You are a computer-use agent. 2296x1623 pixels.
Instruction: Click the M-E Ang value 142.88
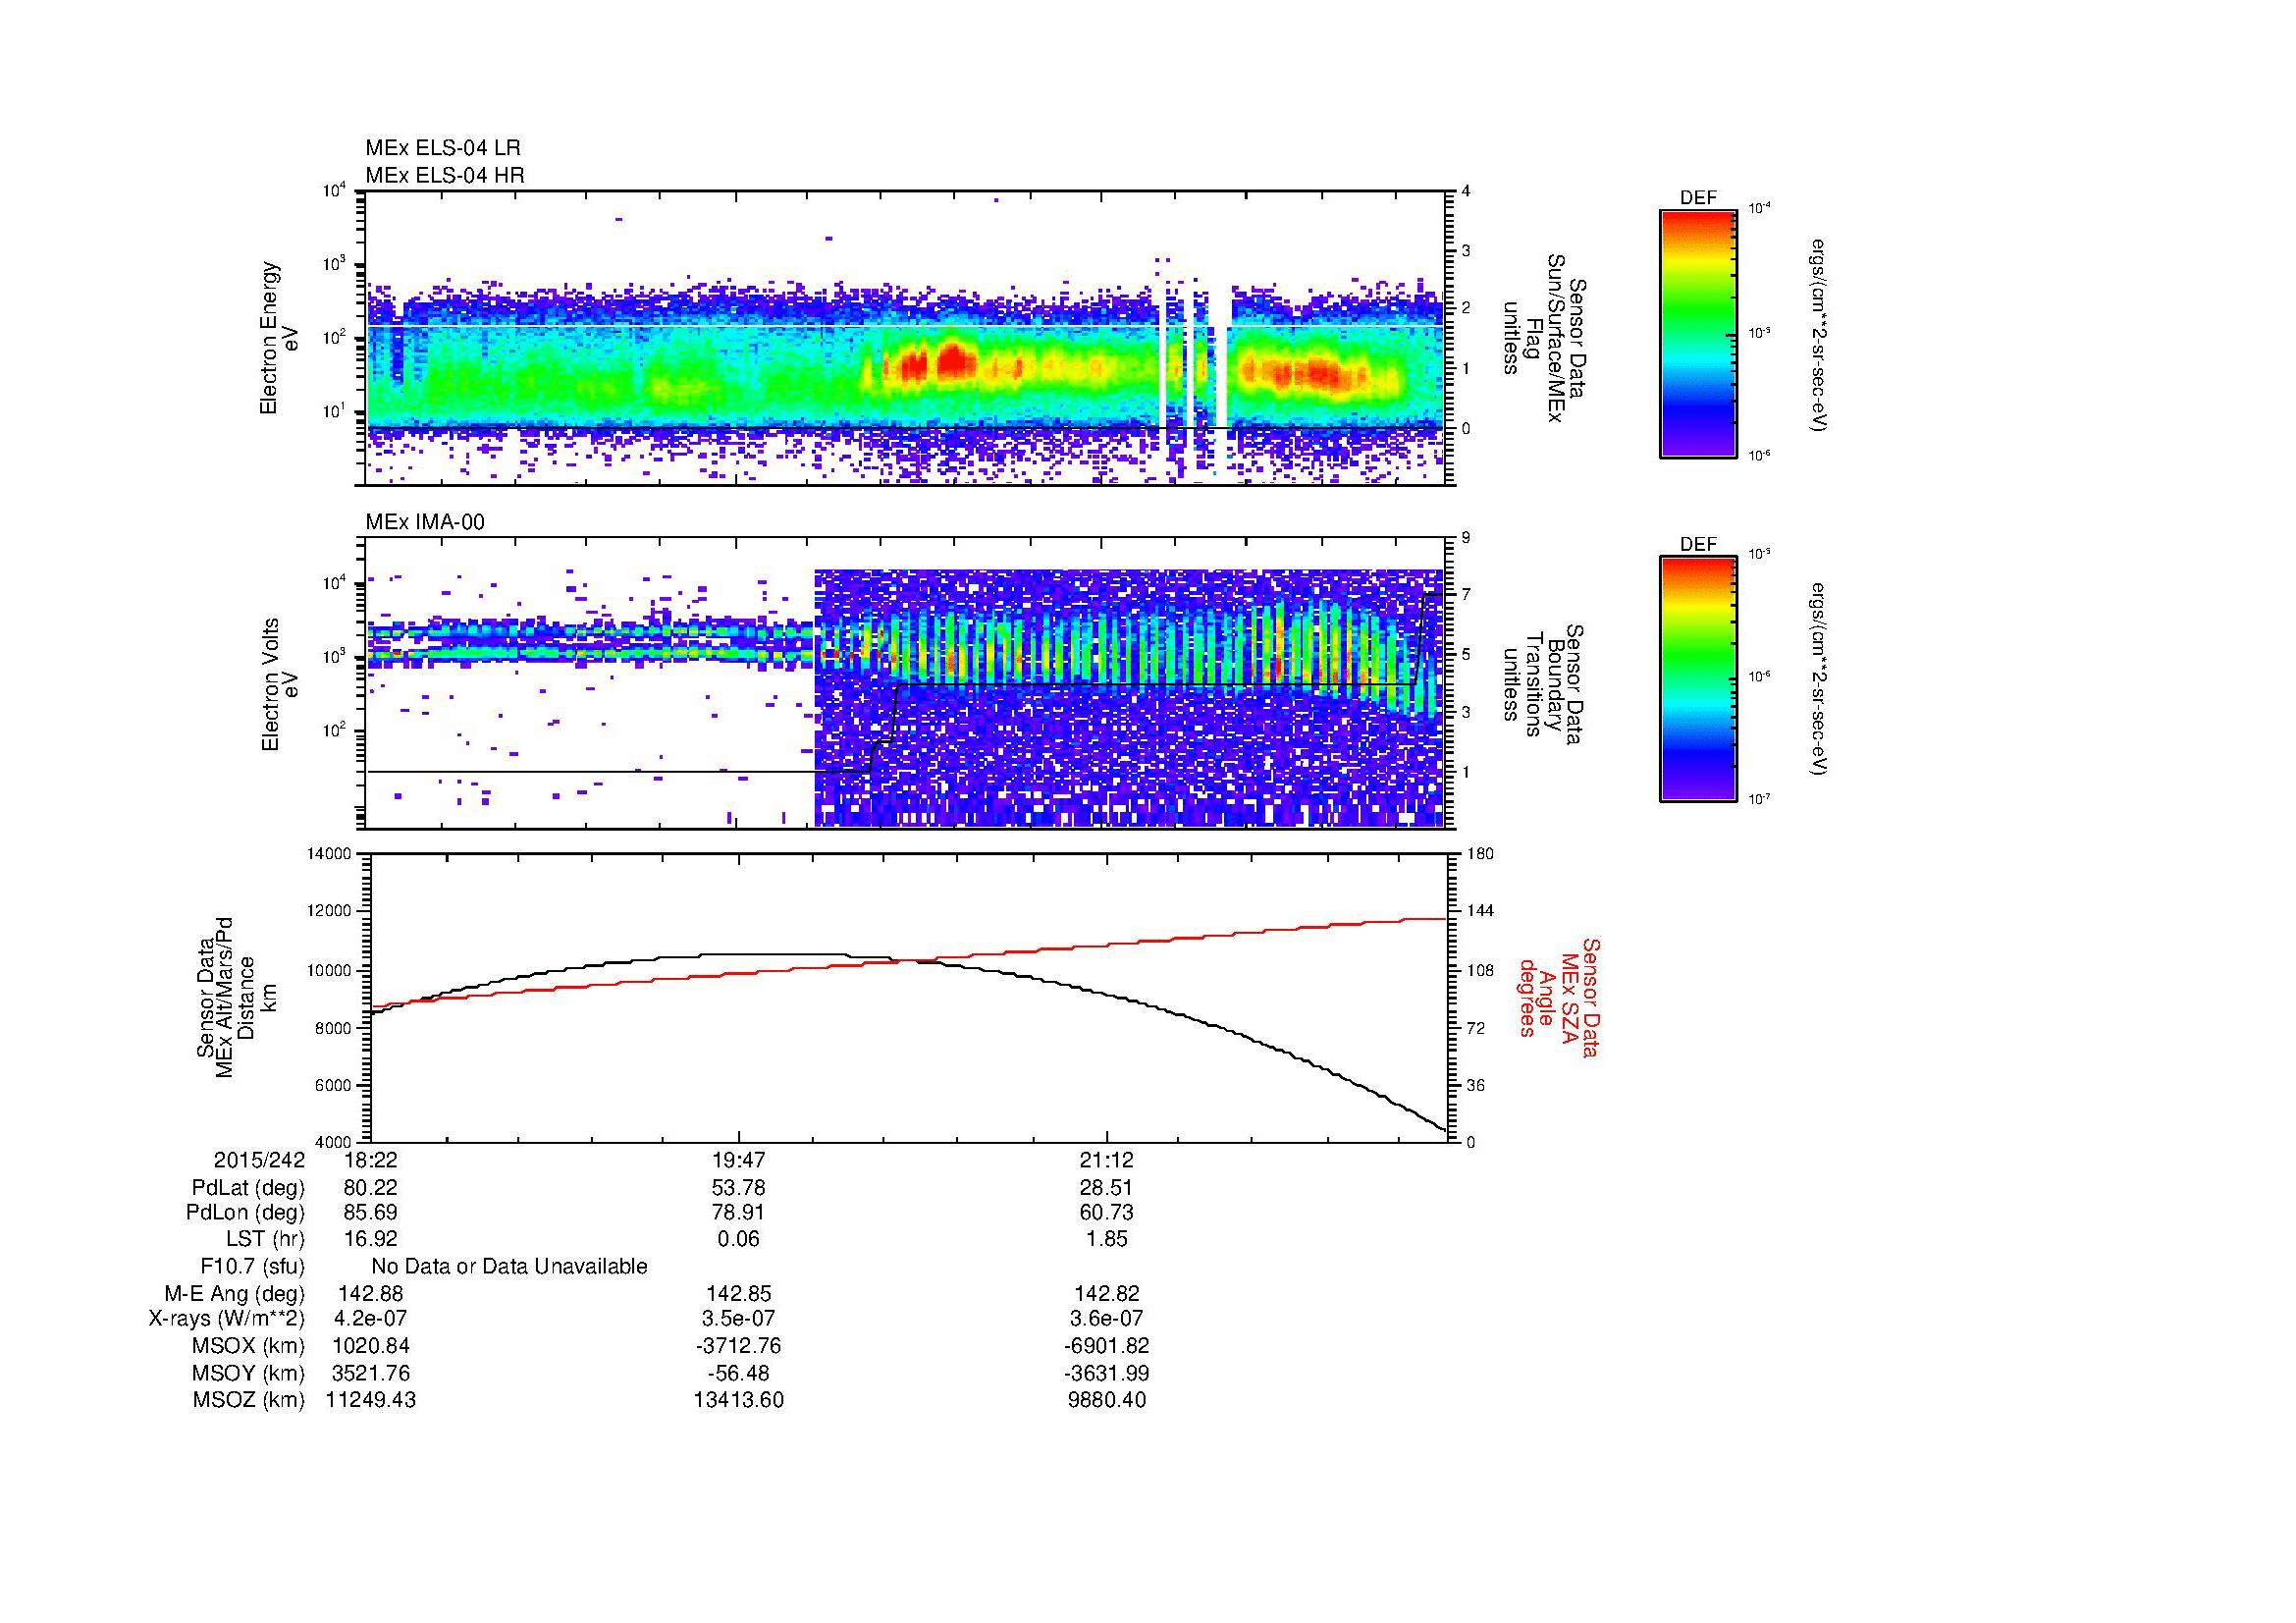[x=370, y=1293]
